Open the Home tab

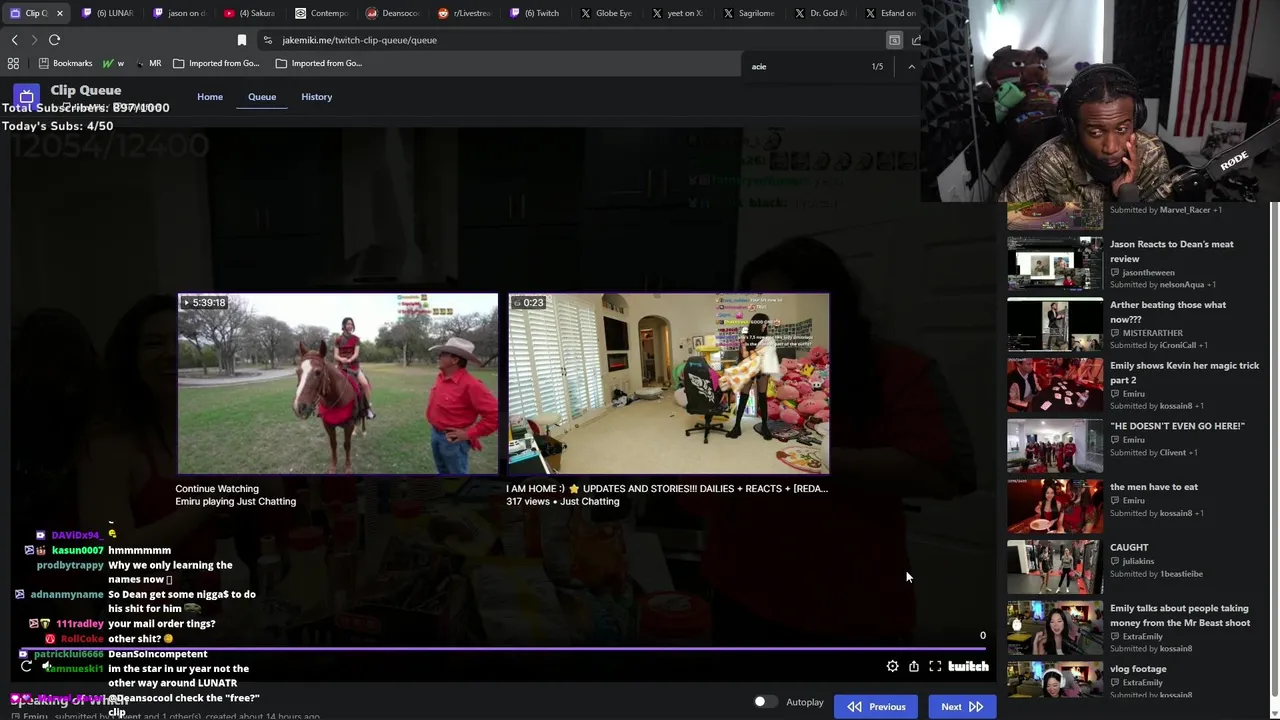coord(210,97)
